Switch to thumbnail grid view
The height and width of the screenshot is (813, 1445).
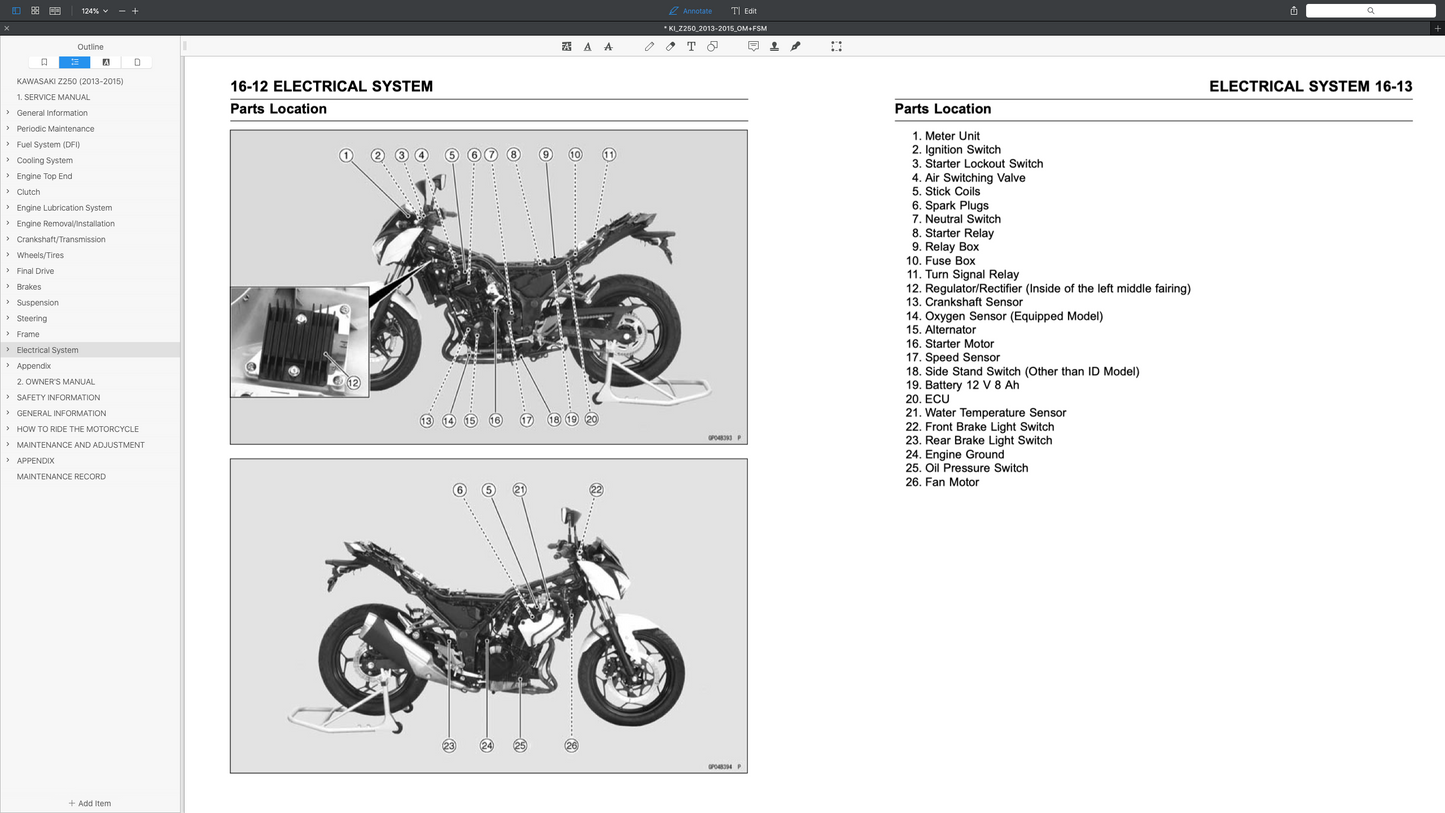point(35,11)
